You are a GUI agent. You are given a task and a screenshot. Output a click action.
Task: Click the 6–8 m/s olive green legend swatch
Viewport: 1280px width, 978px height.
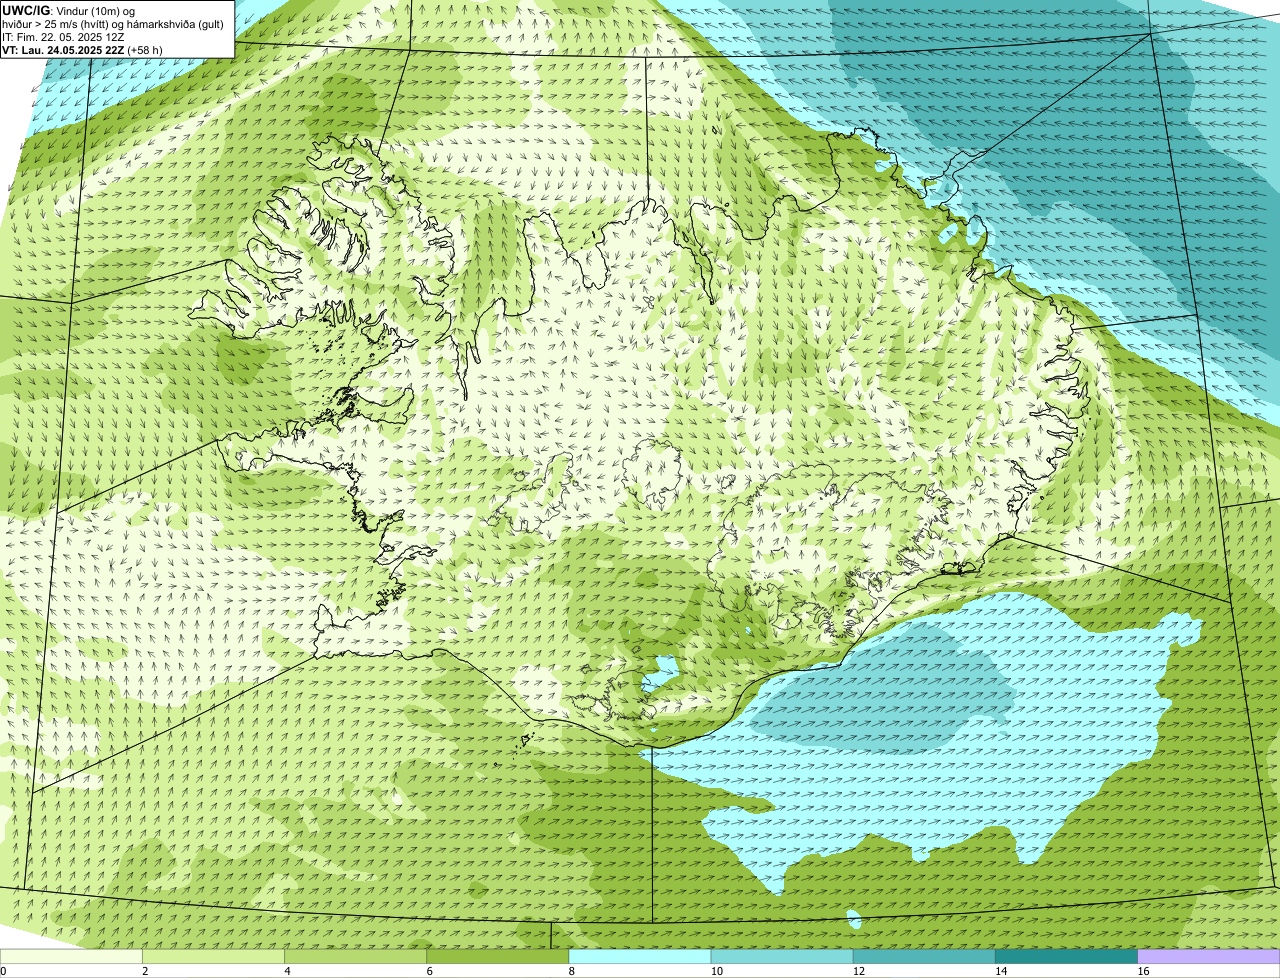click(498, 957)
